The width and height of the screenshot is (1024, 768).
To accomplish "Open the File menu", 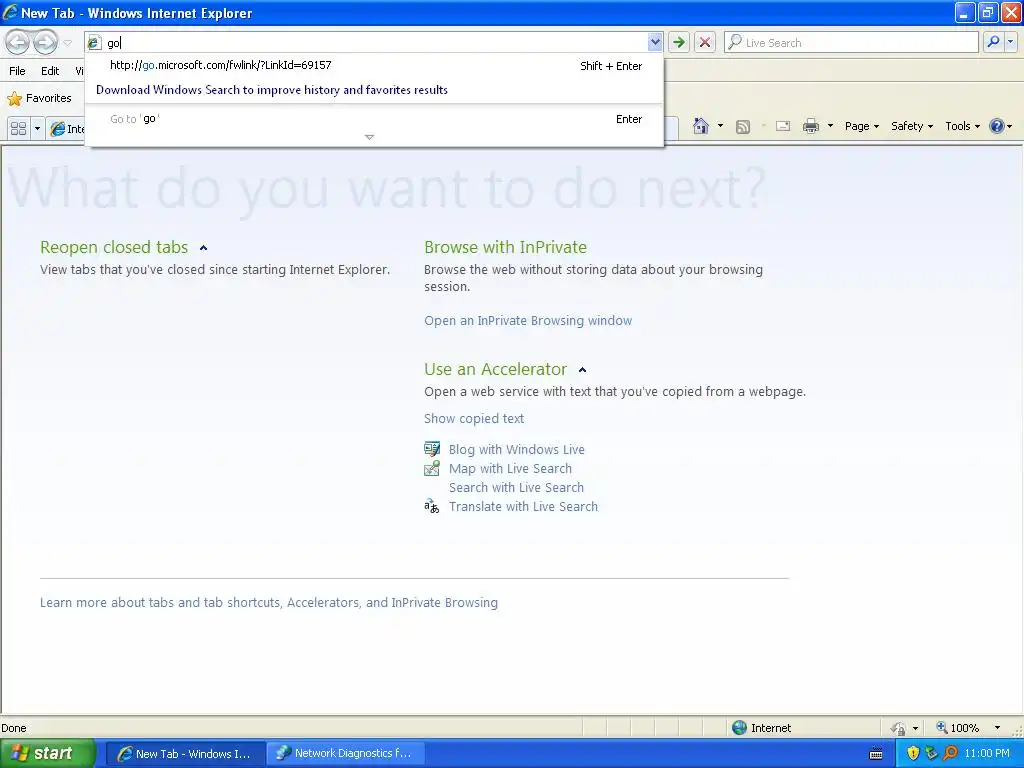I will 18,71.
